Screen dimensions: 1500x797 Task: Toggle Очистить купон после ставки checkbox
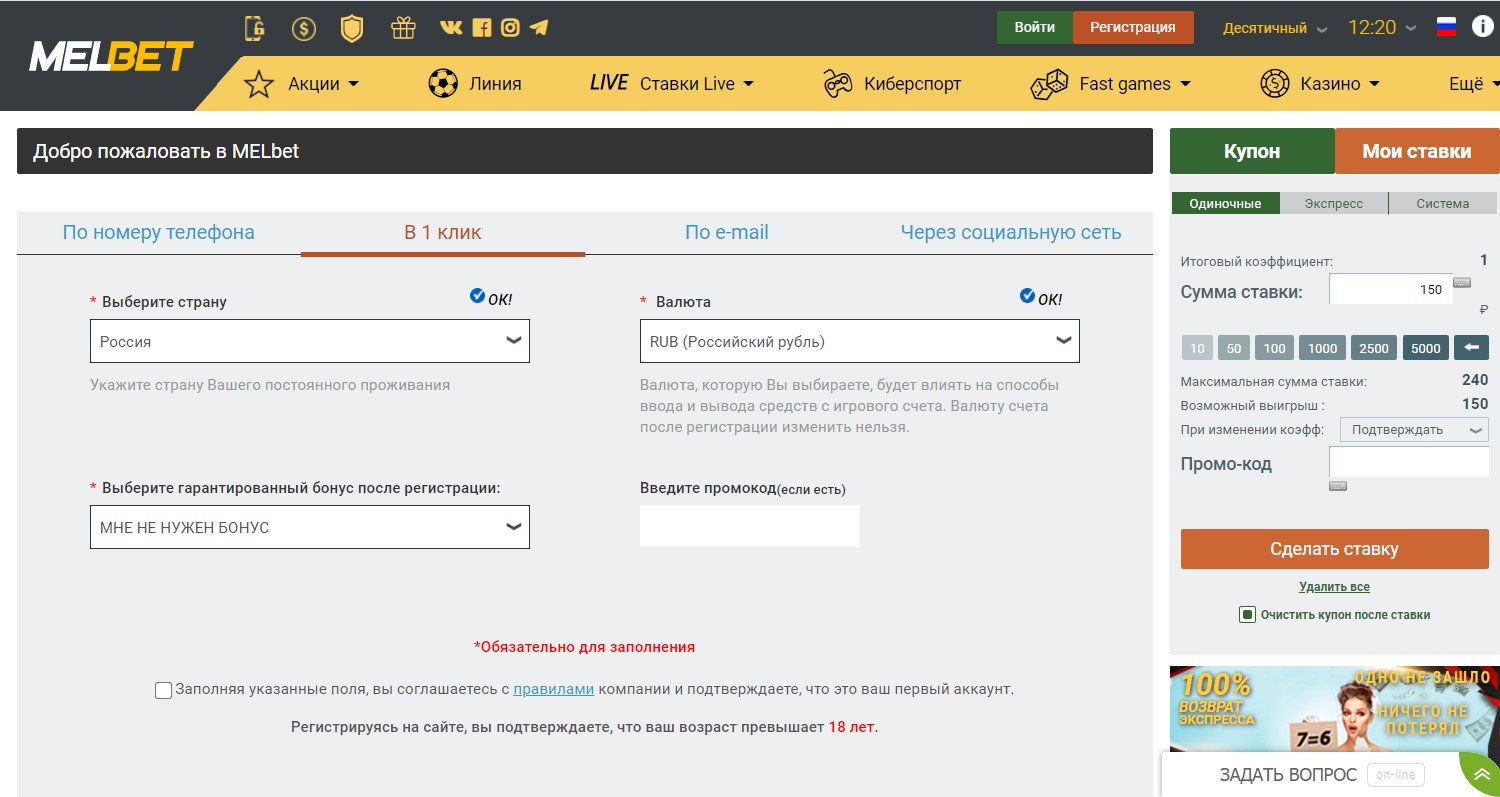click(1247, 615)
